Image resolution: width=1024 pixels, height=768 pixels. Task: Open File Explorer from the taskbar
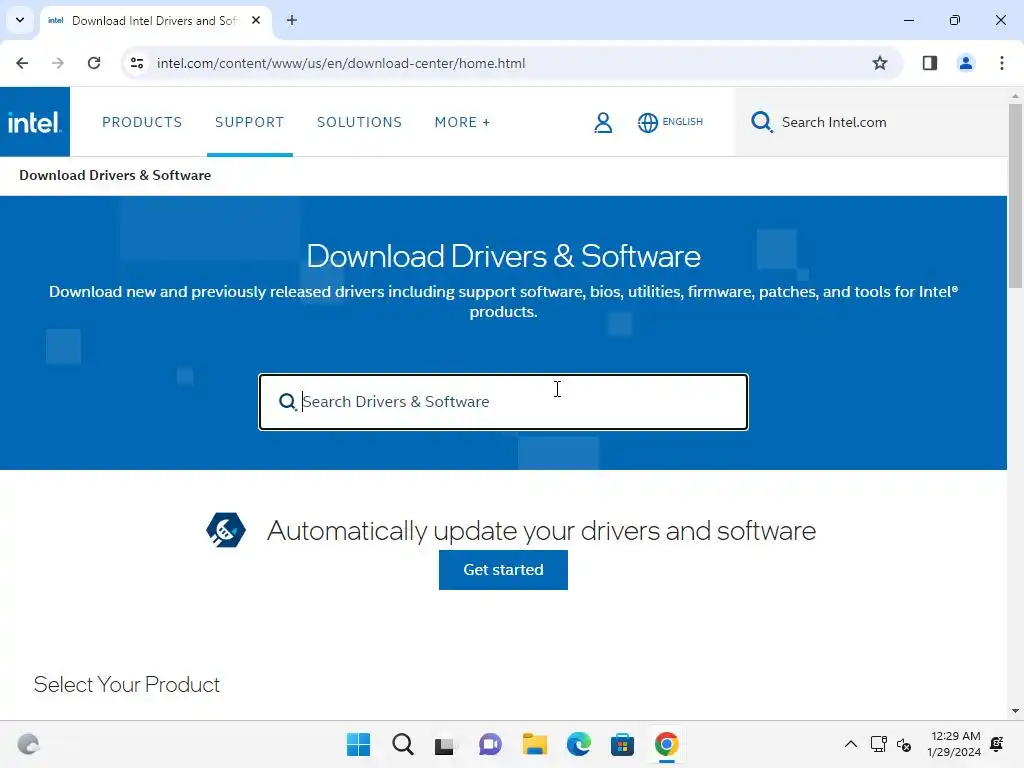pos(535,744)
